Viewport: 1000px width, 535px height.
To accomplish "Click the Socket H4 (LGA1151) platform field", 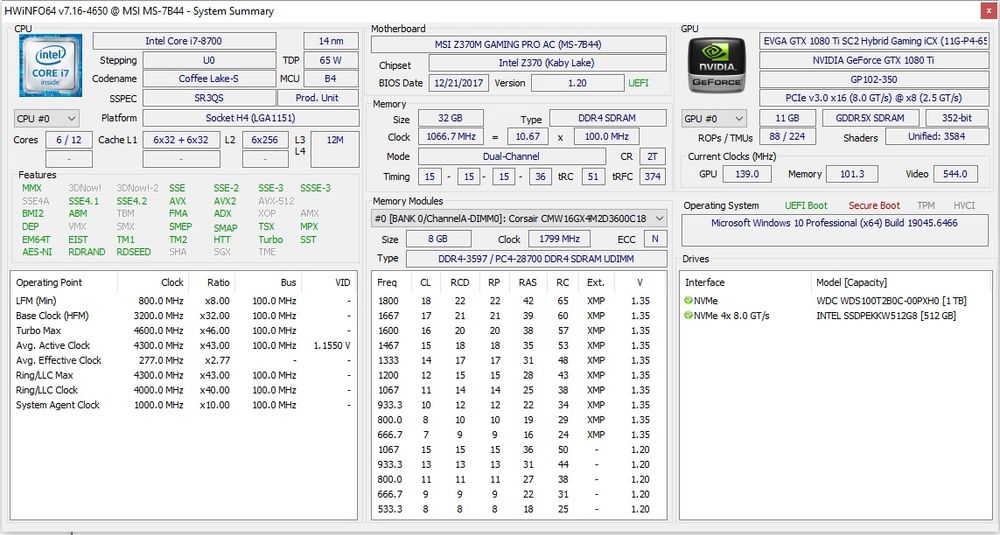I will (251, 118).
